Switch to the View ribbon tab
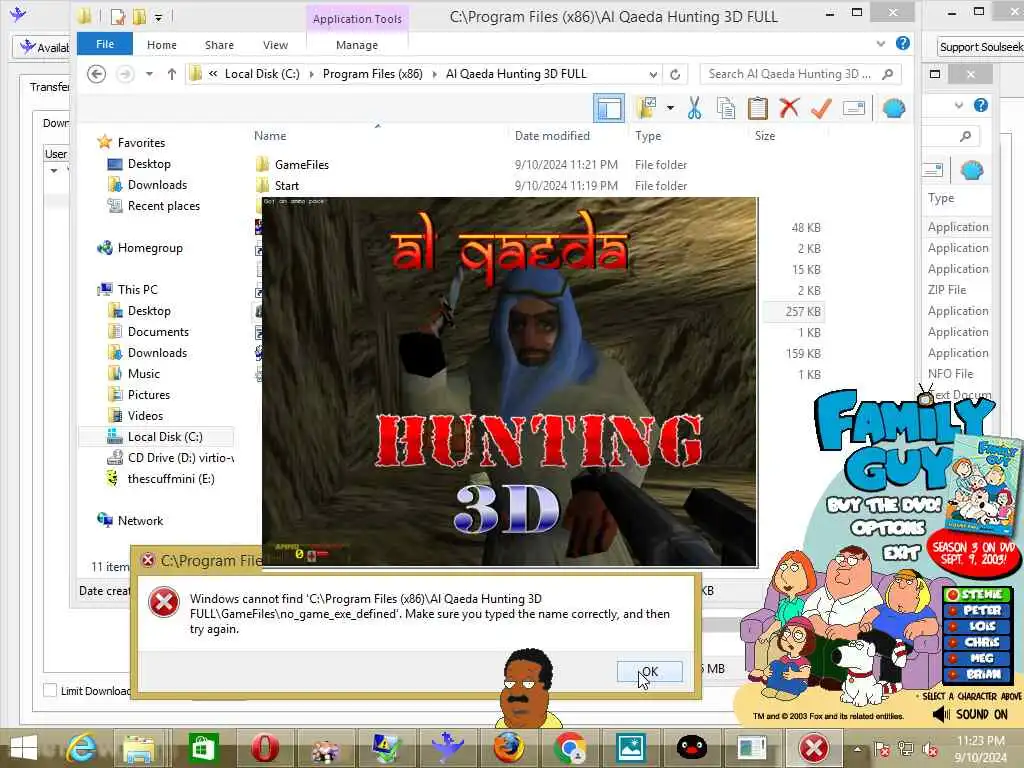Image resolution: width=1024 pixels, height=768 pixels. tap(275, 45)
